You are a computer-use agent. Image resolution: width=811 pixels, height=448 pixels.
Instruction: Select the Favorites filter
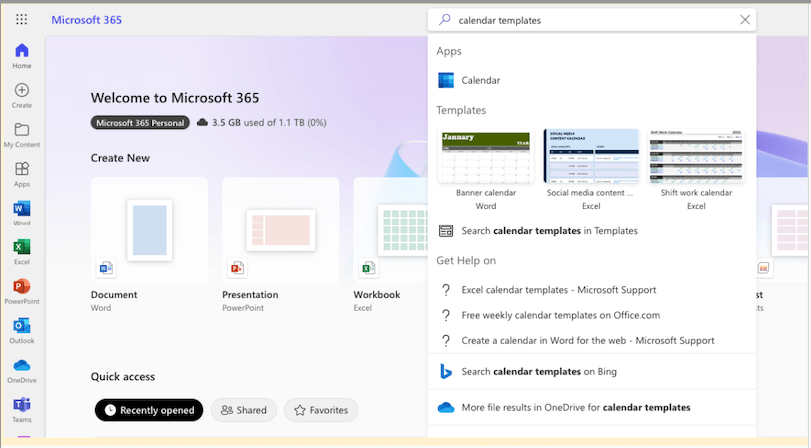(320, 410)
